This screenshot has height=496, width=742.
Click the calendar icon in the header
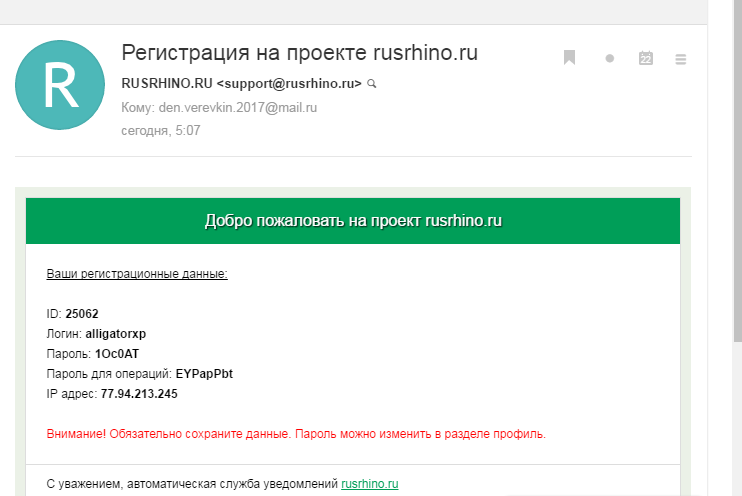(646, 58)
